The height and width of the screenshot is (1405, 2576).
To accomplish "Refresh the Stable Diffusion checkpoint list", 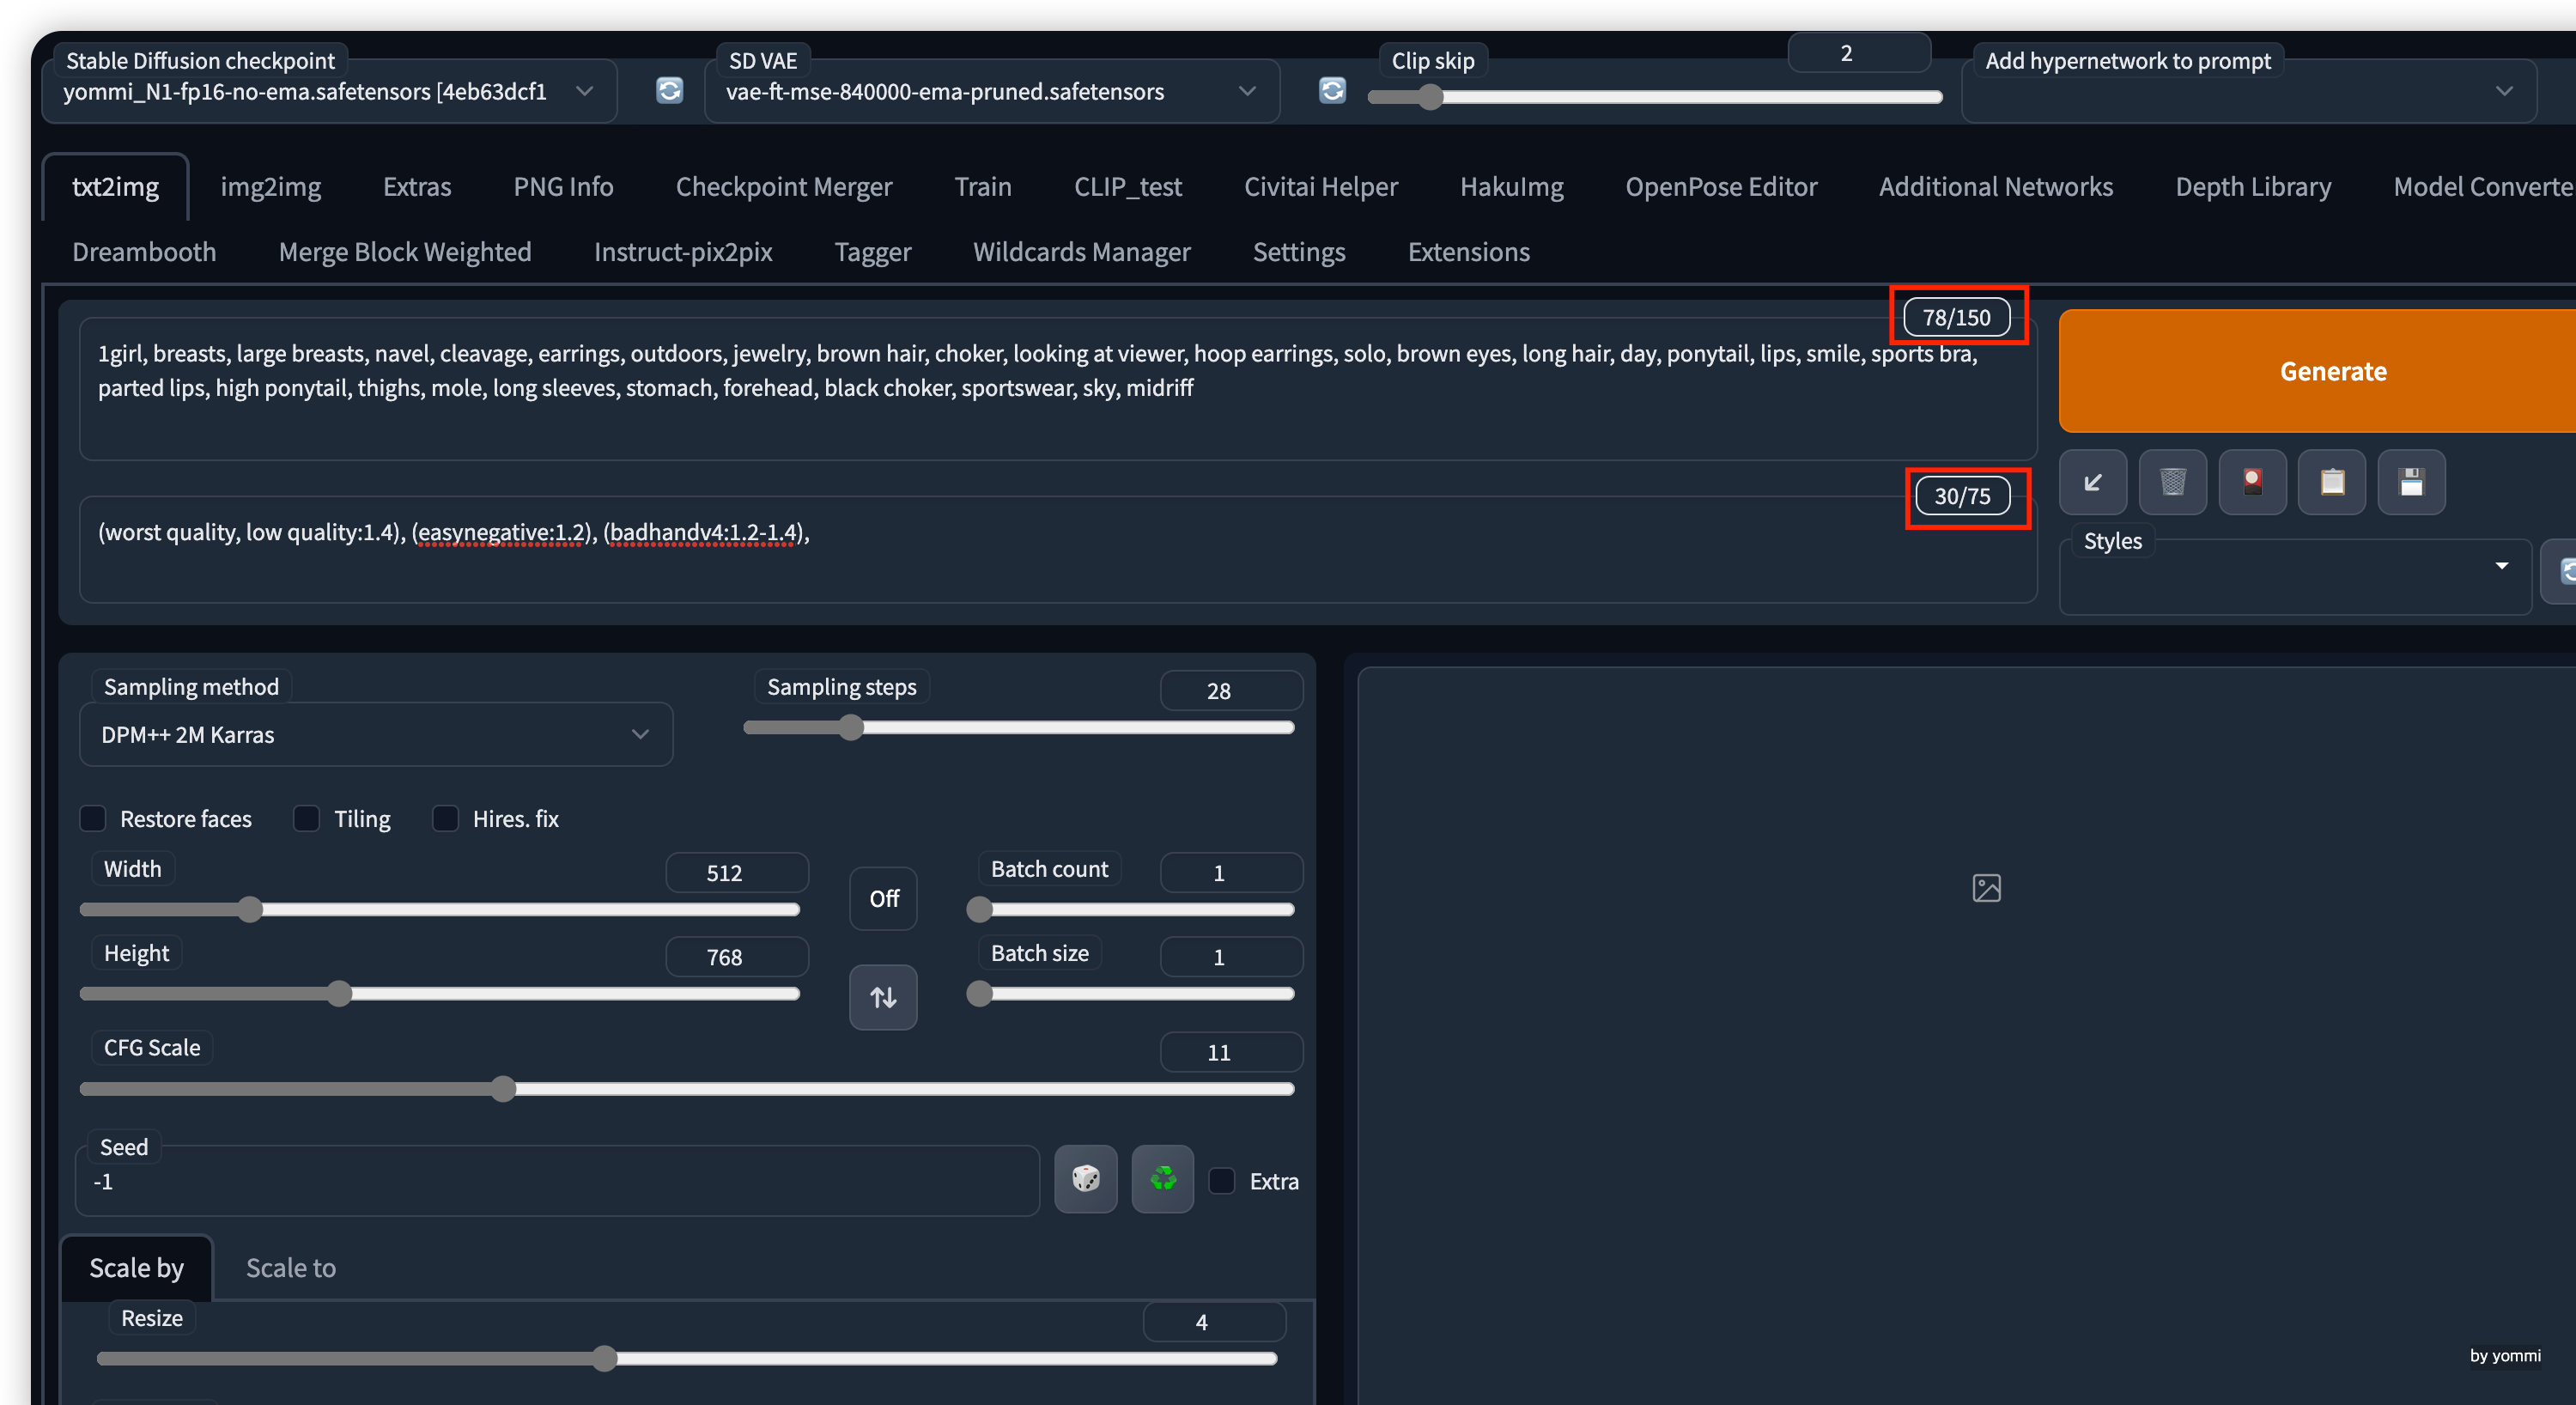I will pos(669,91).
